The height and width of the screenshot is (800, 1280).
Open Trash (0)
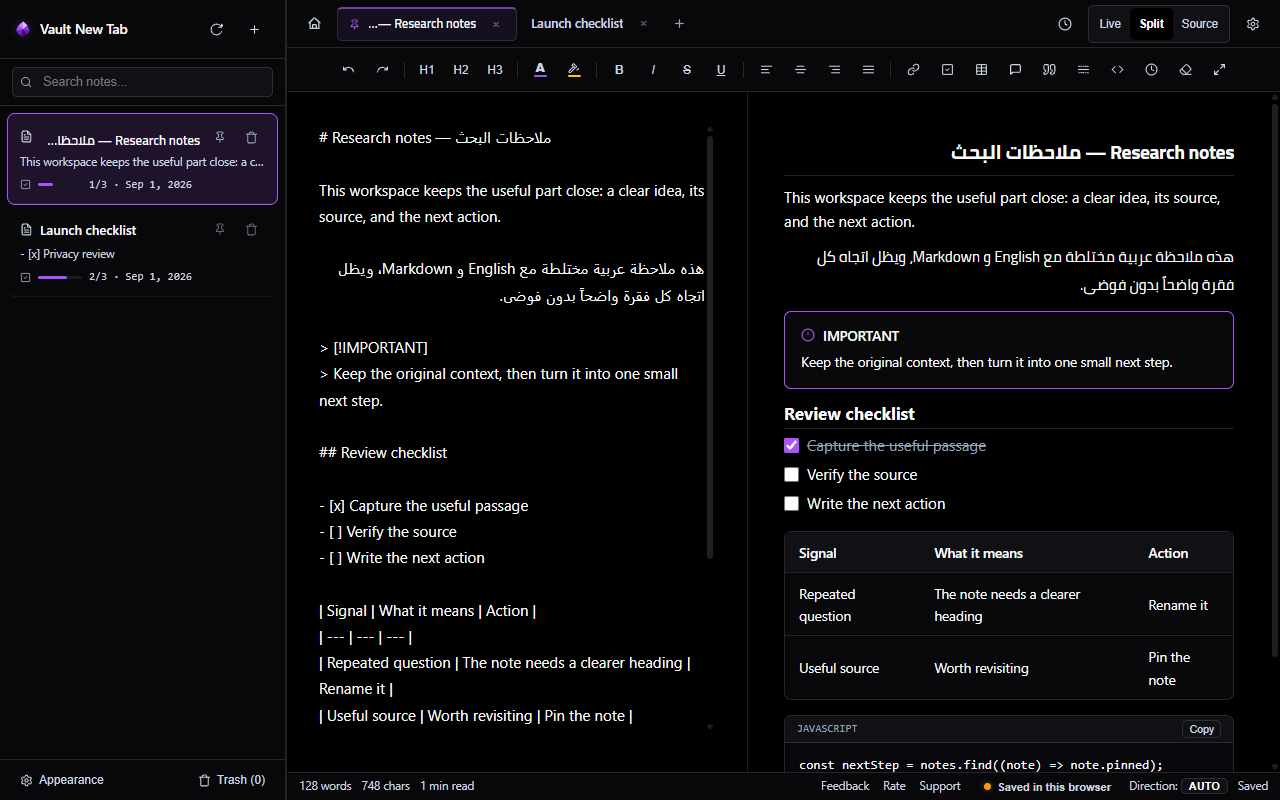[x=232, y=780]
